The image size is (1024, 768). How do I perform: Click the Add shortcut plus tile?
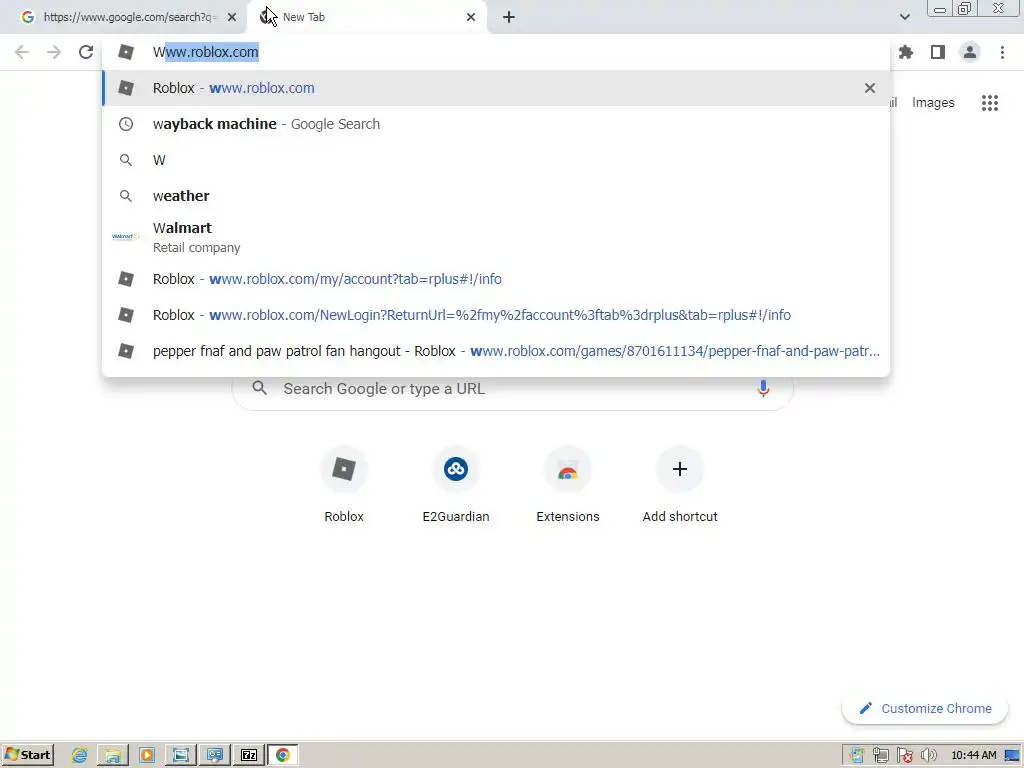[x=680, y=484]
